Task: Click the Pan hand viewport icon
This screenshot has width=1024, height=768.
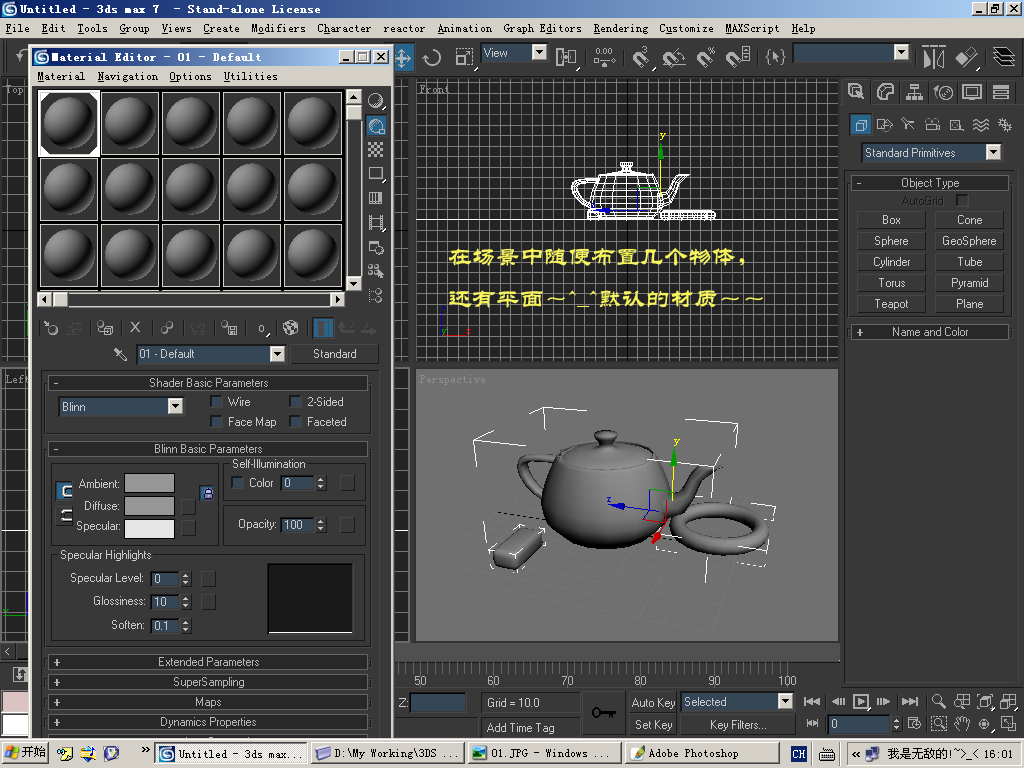Action: (x=961, y=724)
